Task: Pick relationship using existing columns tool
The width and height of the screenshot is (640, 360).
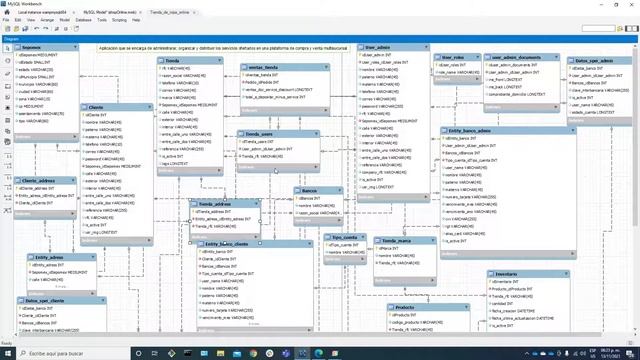Action: coord(7,210)
